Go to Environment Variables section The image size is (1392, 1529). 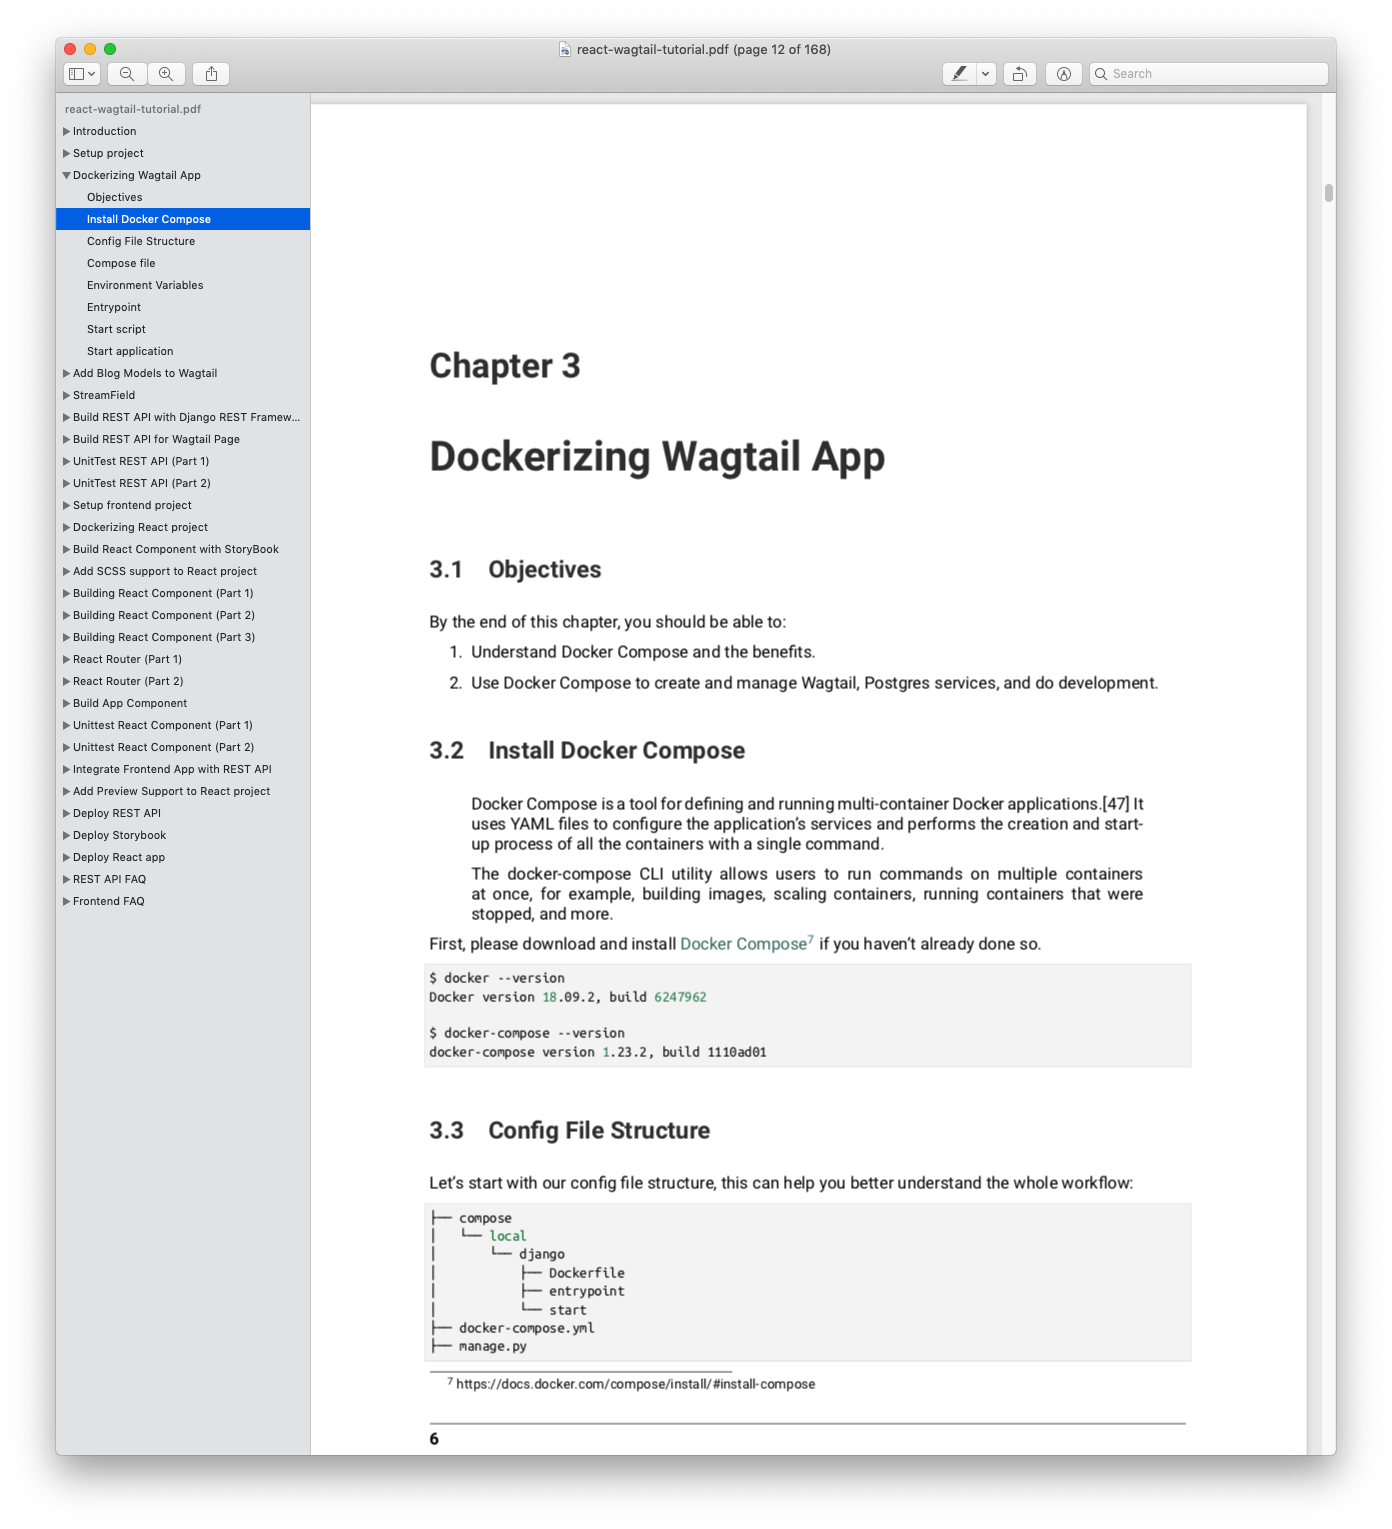coord(183,285)
